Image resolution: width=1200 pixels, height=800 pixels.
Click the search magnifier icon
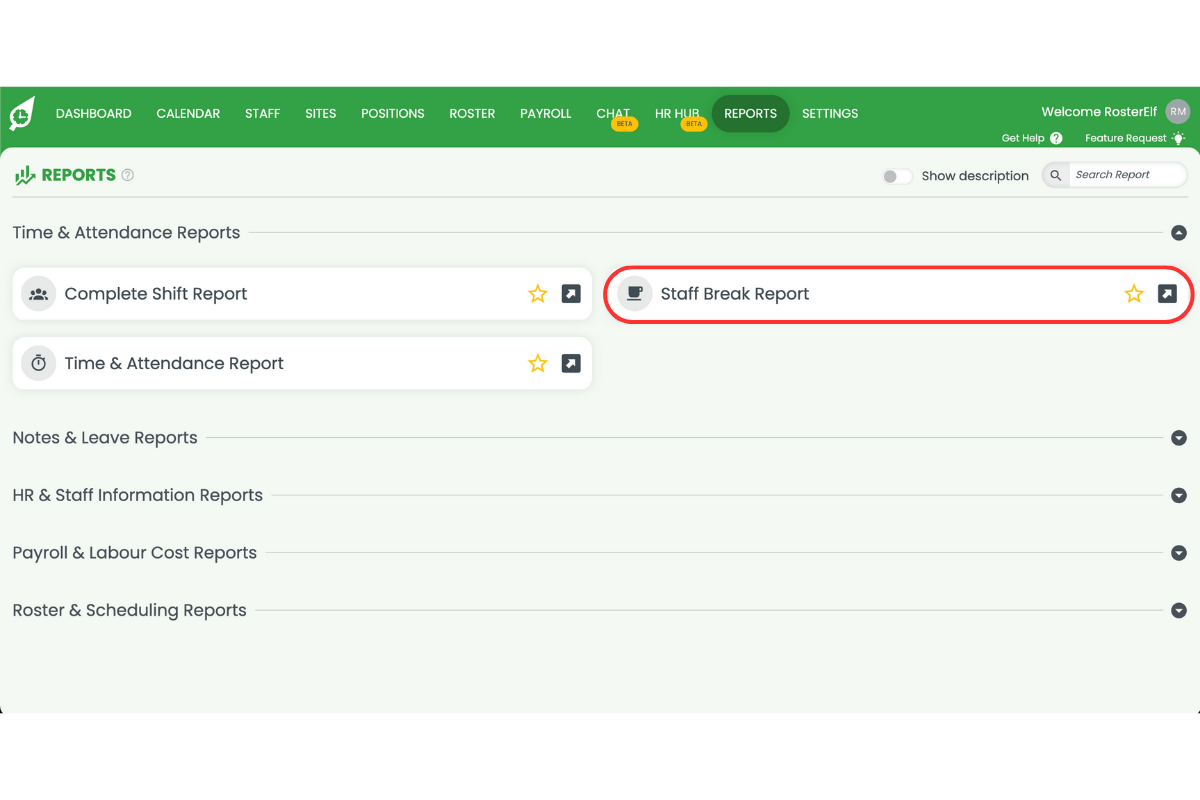[x=1055, y=174]
